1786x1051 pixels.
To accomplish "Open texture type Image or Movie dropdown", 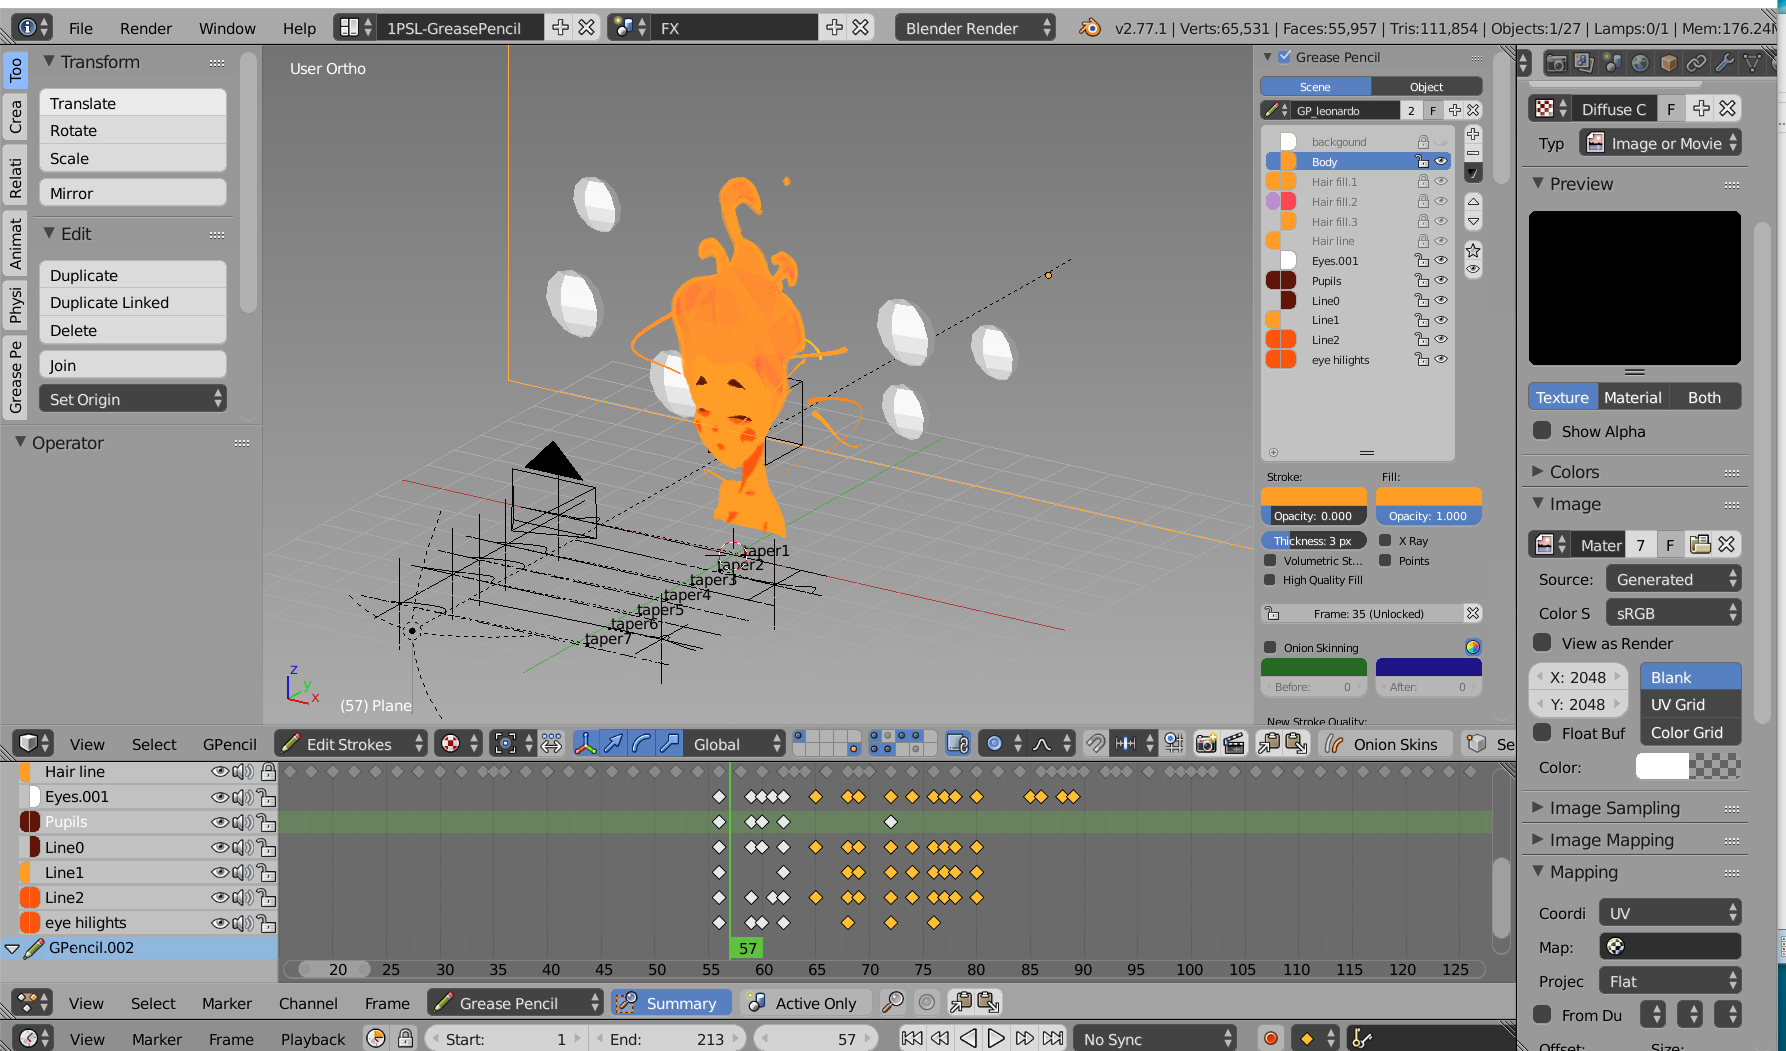I will click(1660, 143).
